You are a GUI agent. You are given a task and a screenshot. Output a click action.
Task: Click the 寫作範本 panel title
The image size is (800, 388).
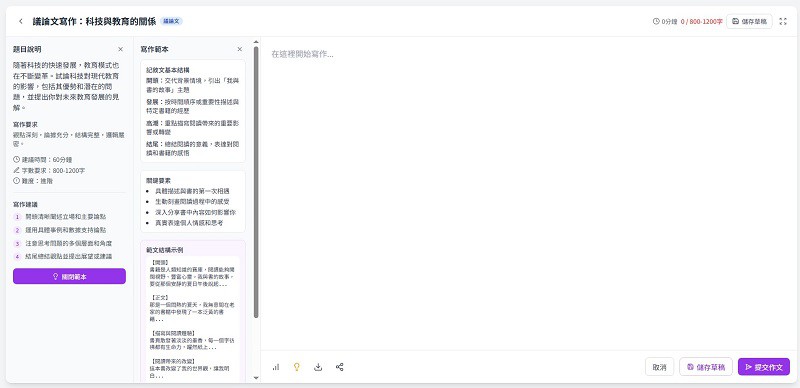pos(155,50)
